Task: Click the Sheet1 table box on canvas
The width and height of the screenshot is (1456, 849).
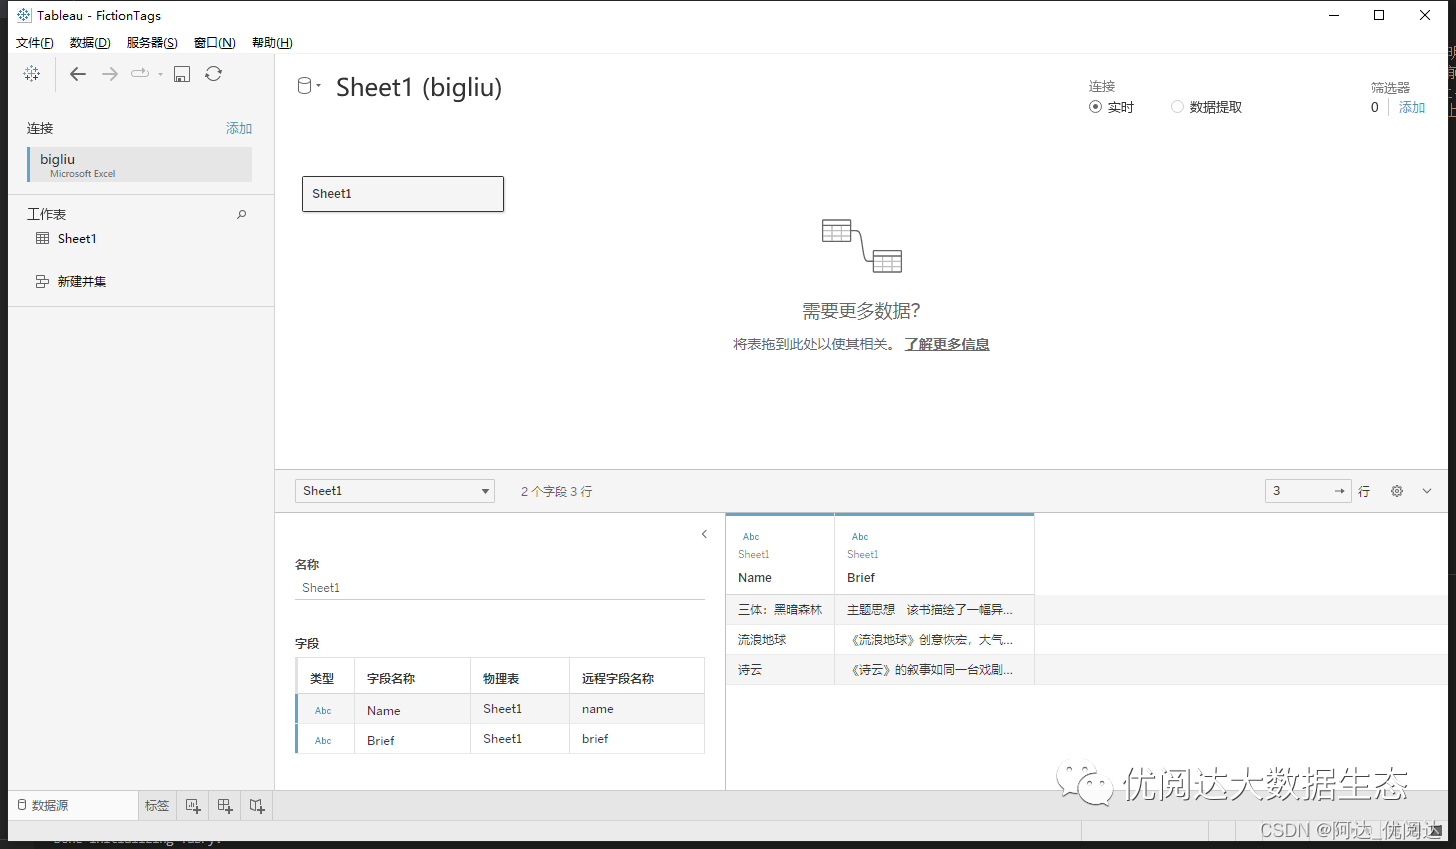Action: 403,194
